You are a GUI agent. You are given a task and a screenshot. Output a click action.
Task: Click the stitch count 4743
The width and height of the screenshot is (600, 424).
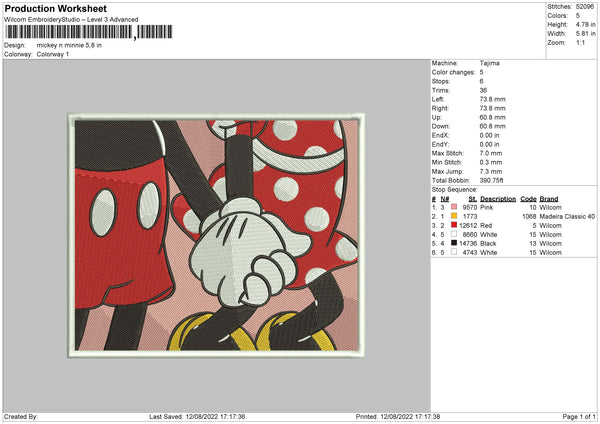[x=470, y=253]
